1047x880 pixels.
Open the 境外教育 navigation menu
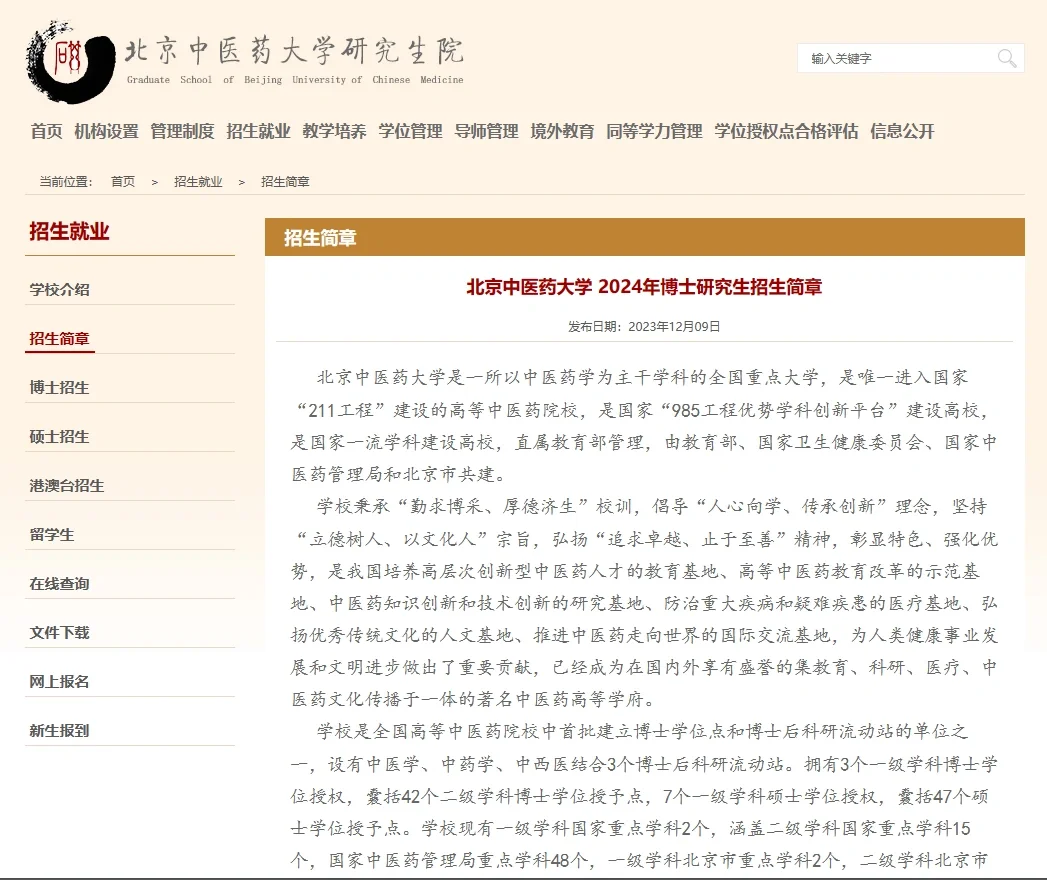(562, 132)
